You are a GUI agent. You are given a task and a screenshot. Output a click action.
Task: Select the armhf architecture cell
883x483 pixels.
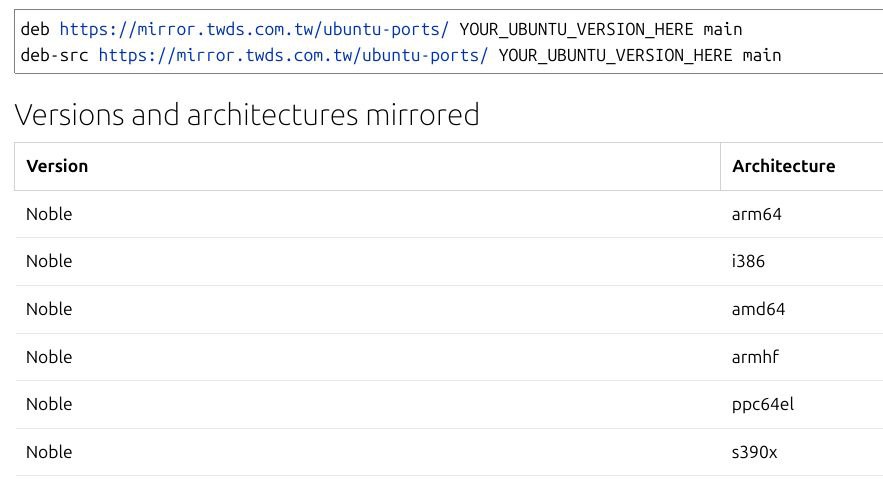click(755, 357)
